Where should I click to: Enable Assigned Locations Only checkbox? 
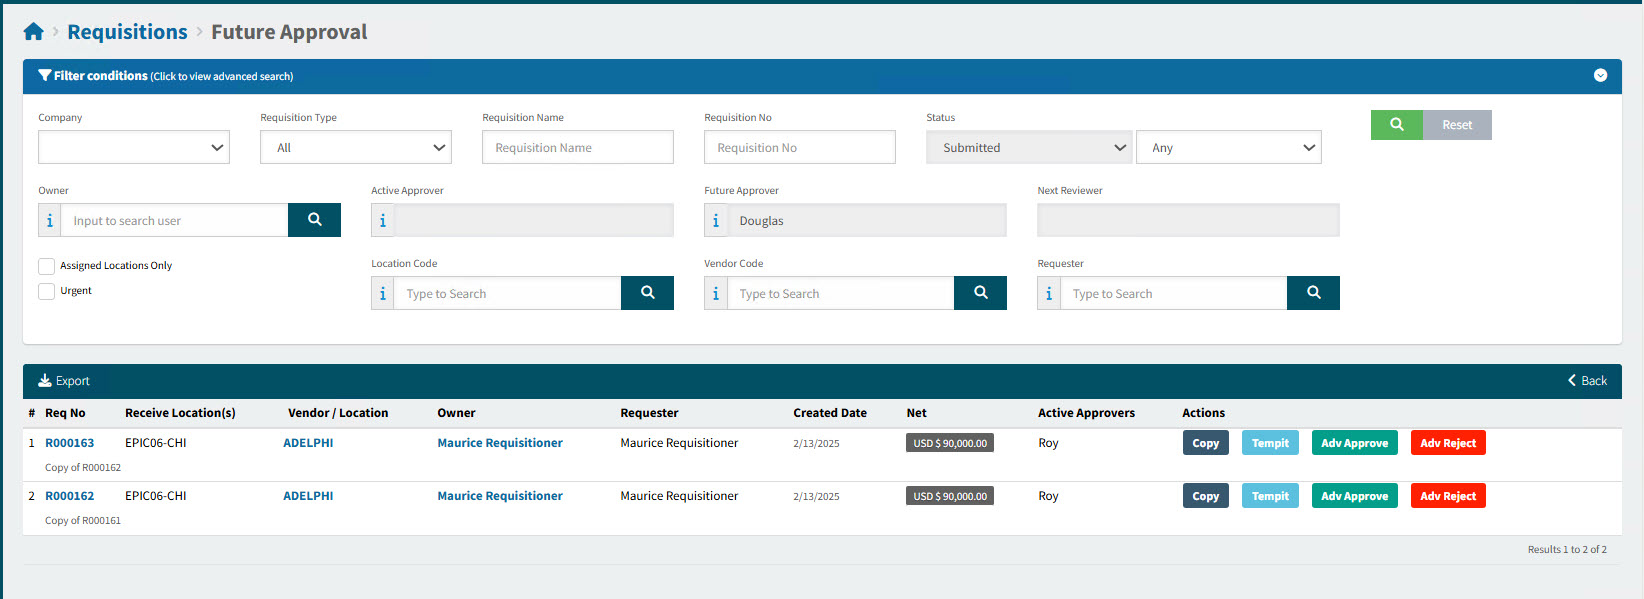click(46, 266)
